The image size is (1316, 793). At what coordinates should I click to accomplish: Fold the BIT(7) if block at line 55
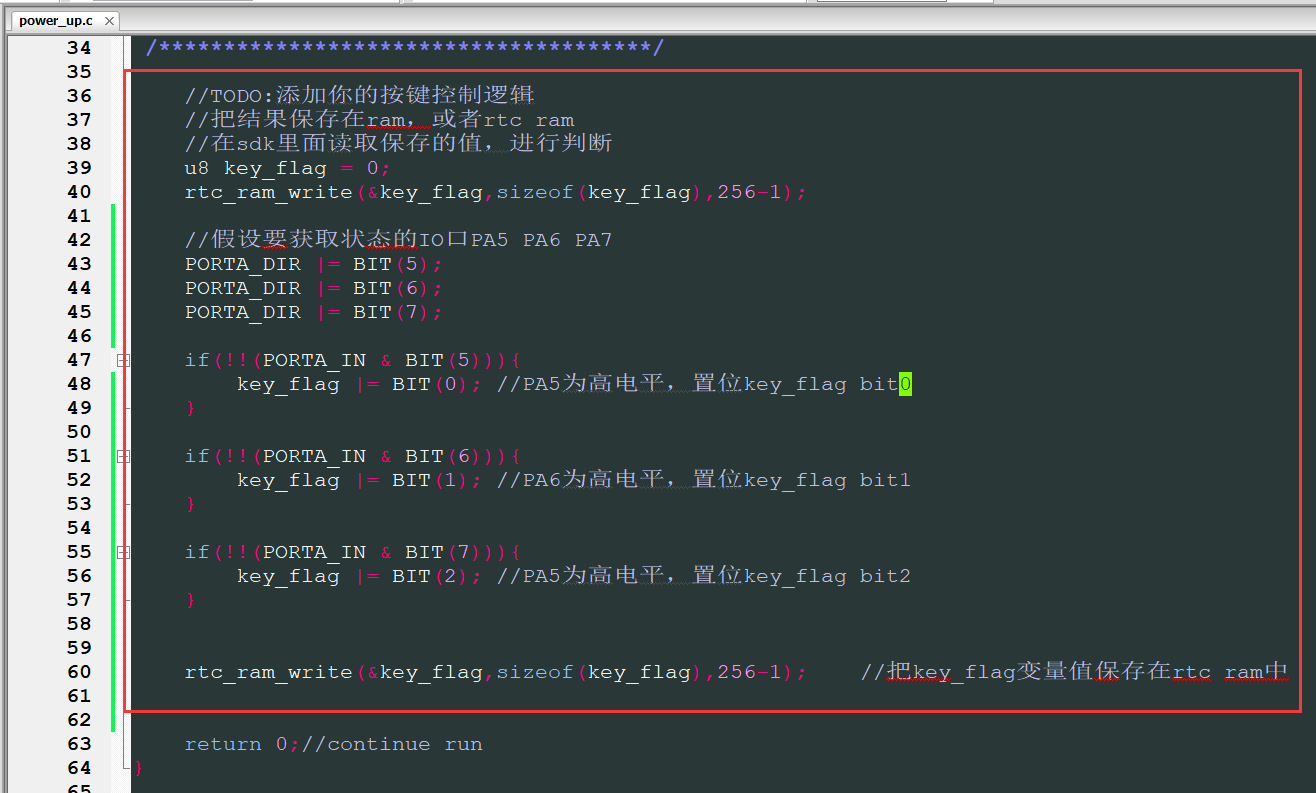click(123, 552)
